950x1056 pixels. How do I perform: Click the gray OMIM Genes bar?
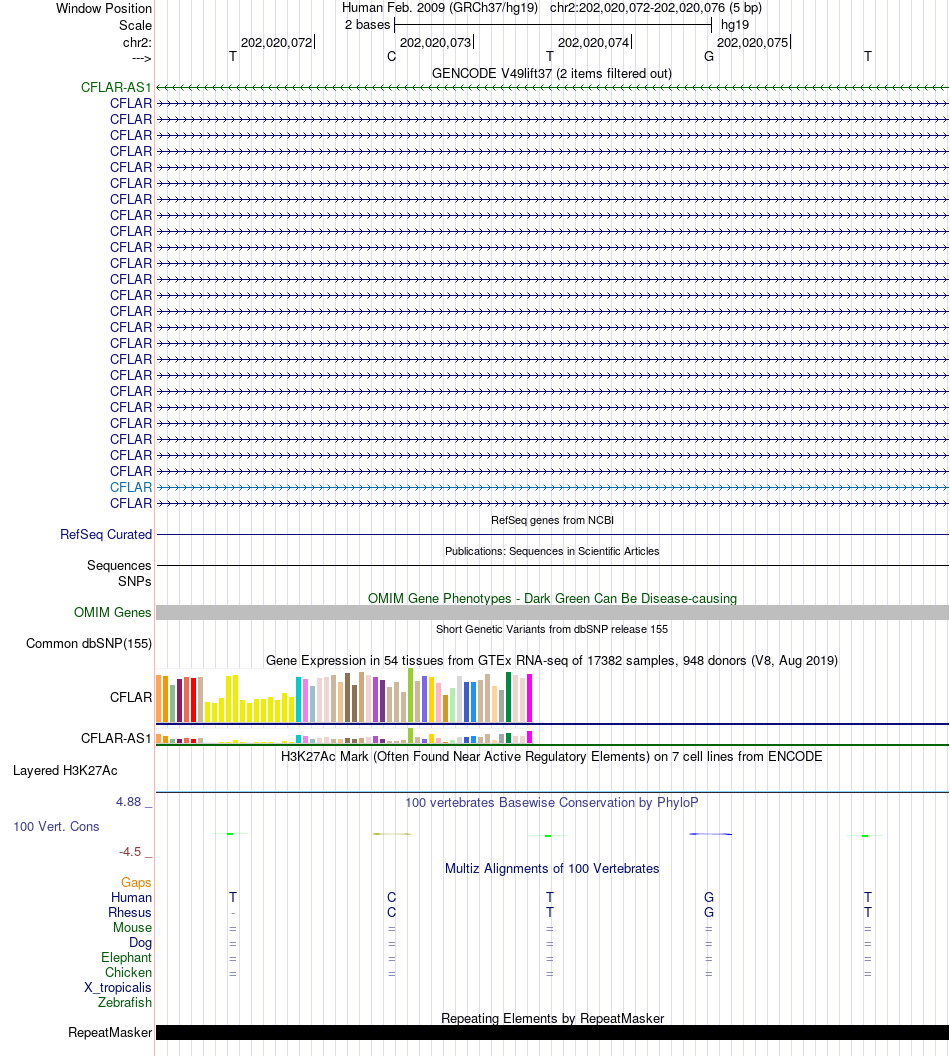pyautogui.click(x=552, y=612)
